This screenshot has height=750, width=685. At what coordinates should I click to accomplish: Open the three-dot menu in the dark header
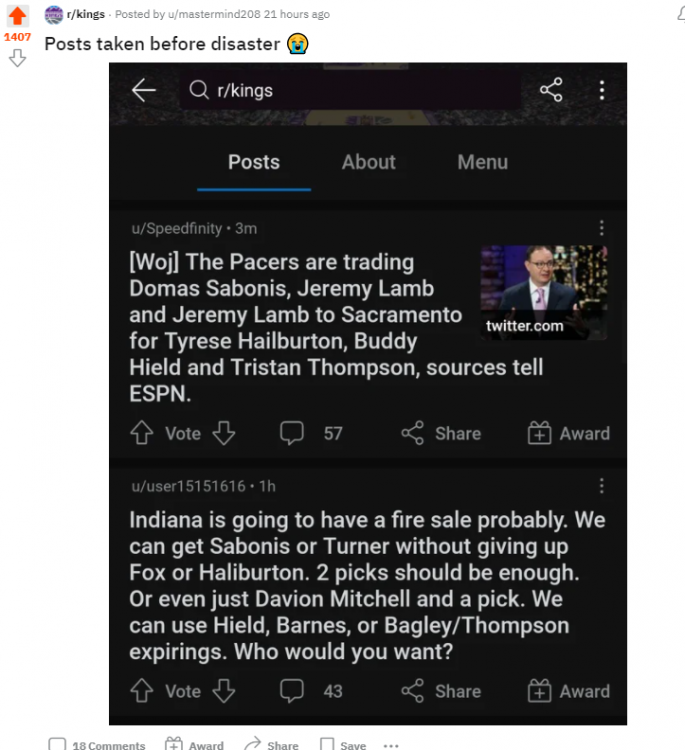(602, 90)
